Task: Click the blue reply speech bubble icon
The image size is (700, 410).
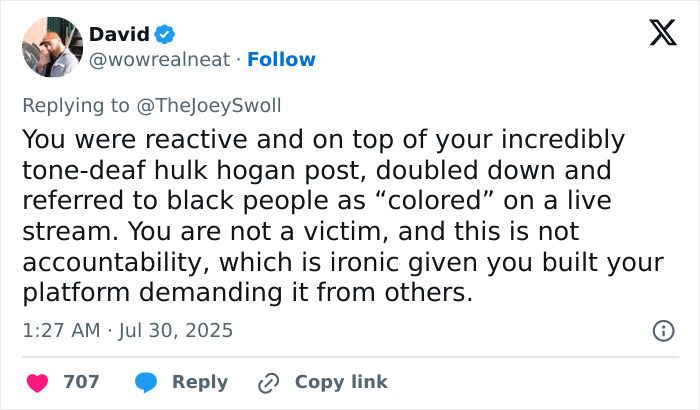Action: click(x=146, y=382)
